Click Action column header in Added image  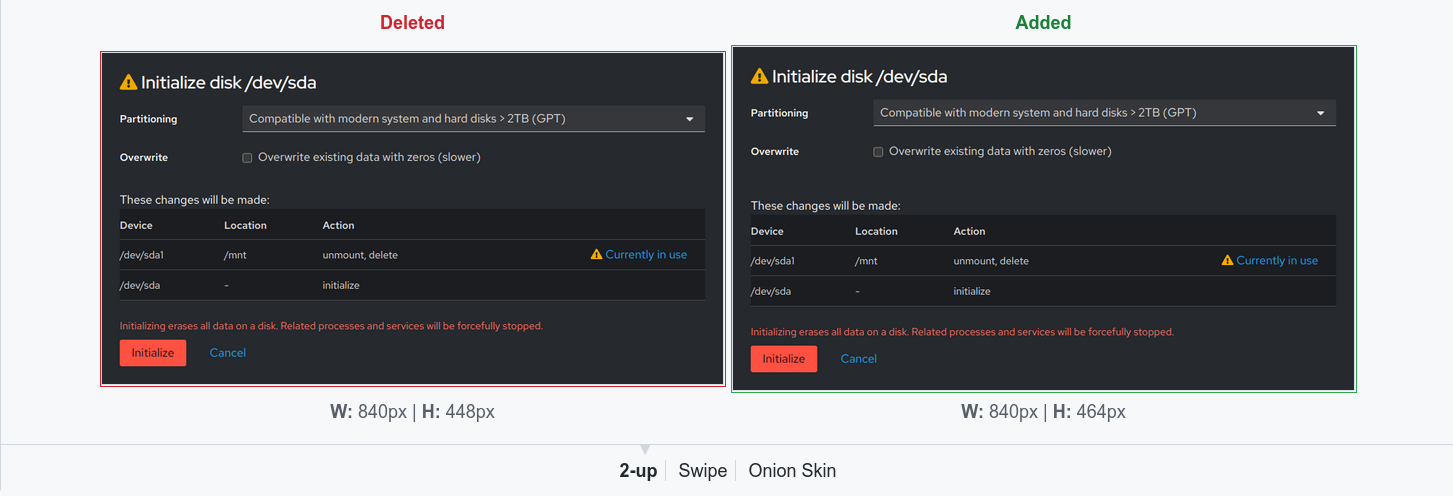(969, 231)
